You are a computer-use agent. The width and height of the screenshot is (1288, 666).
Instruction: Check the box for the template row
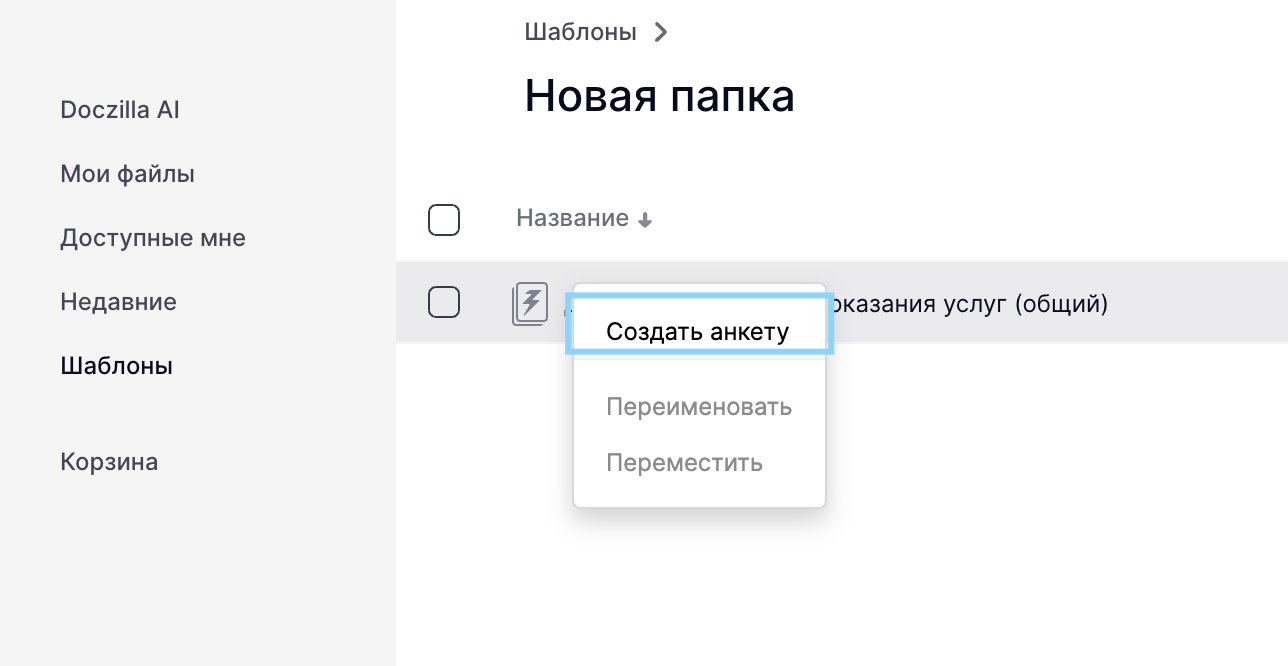(x=444, y=302)
